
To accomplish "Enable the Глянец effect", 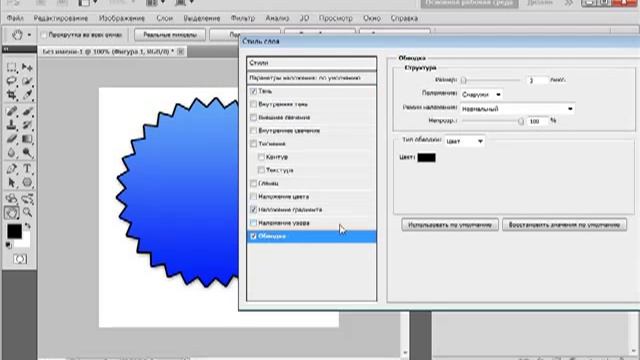I will [253, 183].
